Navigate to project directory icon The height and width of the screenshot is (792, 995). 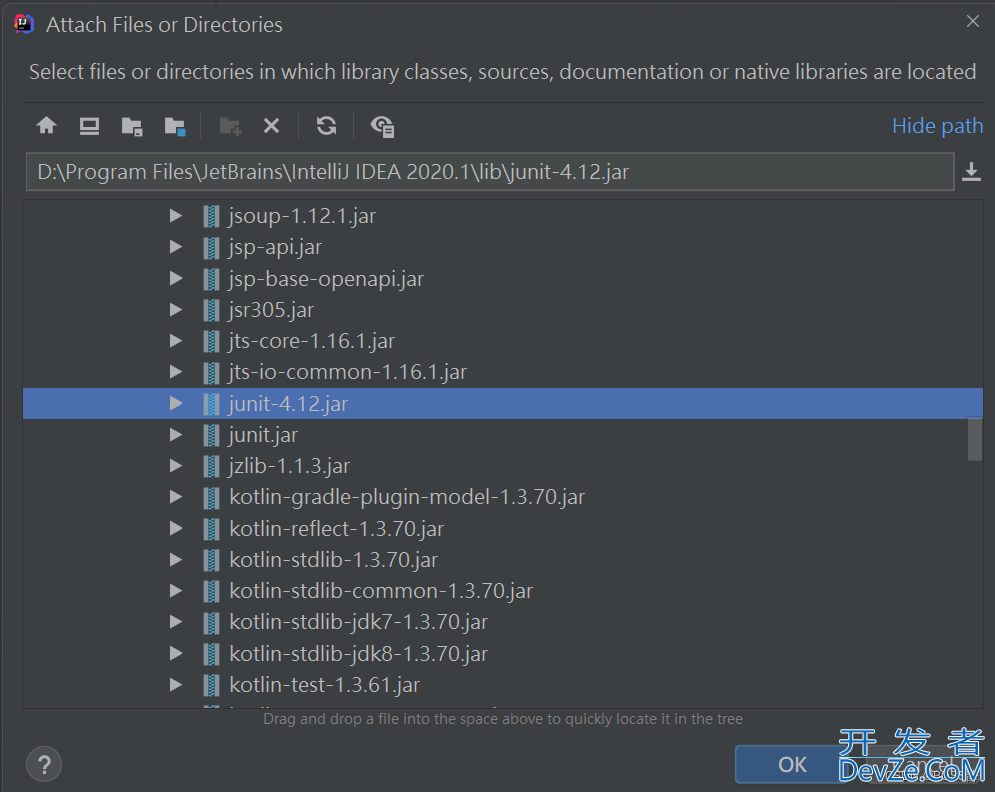(x=132, y=126)
